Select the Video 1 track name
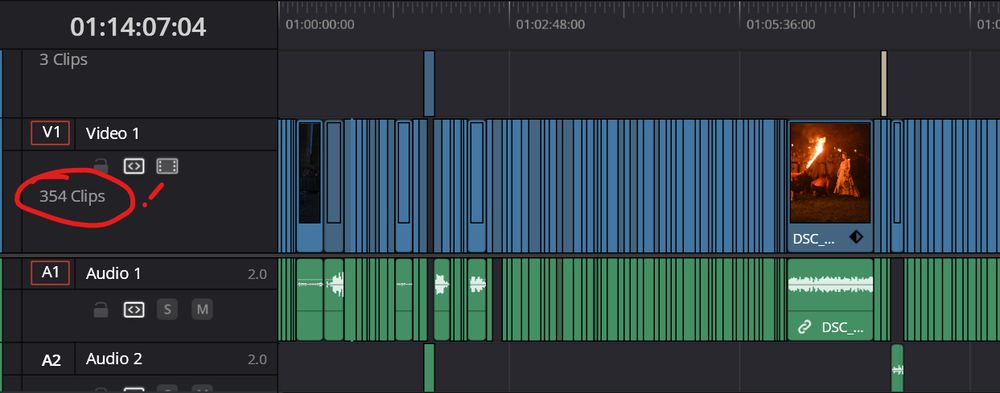This screenshot has height=393, width=1000. tap(112, 133)
